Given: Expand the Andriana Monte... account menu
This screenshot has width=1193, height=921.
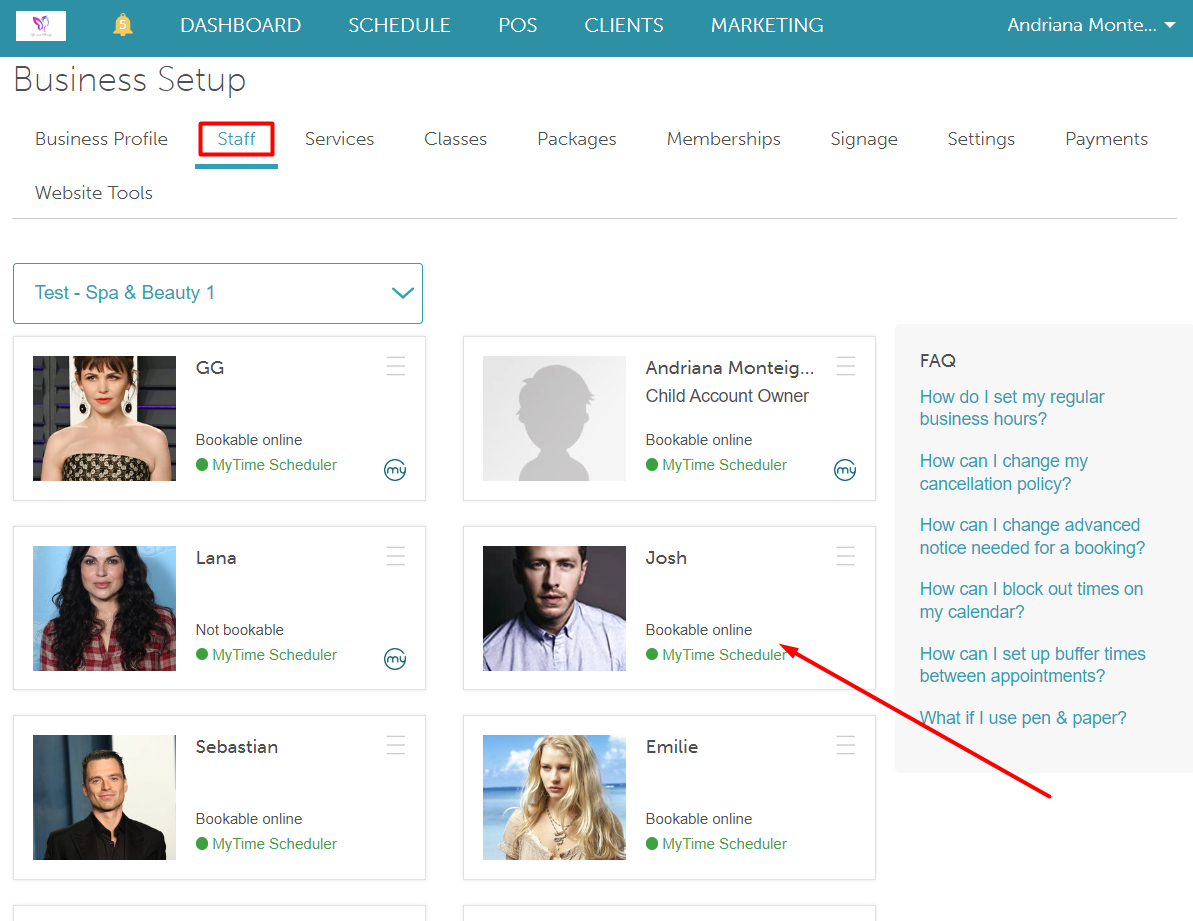Looking at the screenshot, I should [1091, 25].
